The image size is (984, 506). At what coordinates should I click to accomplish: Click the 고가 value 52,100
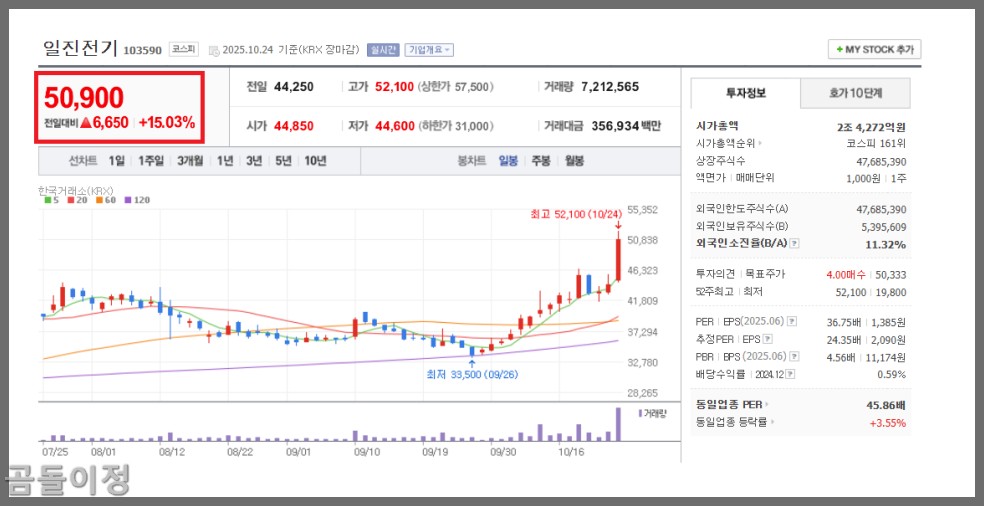(x=395, y=87)
